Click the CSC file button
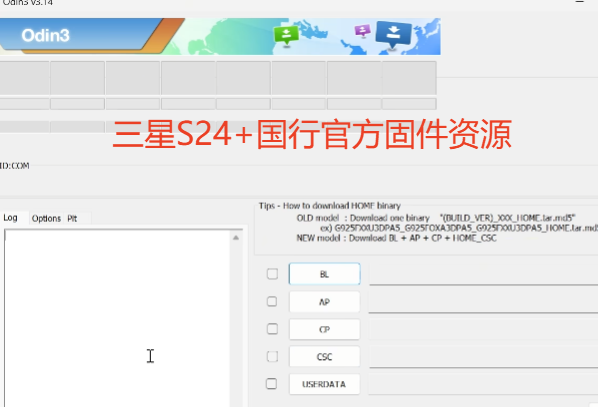Viewport: 598px width, 407px height. [x=325, y=357]
